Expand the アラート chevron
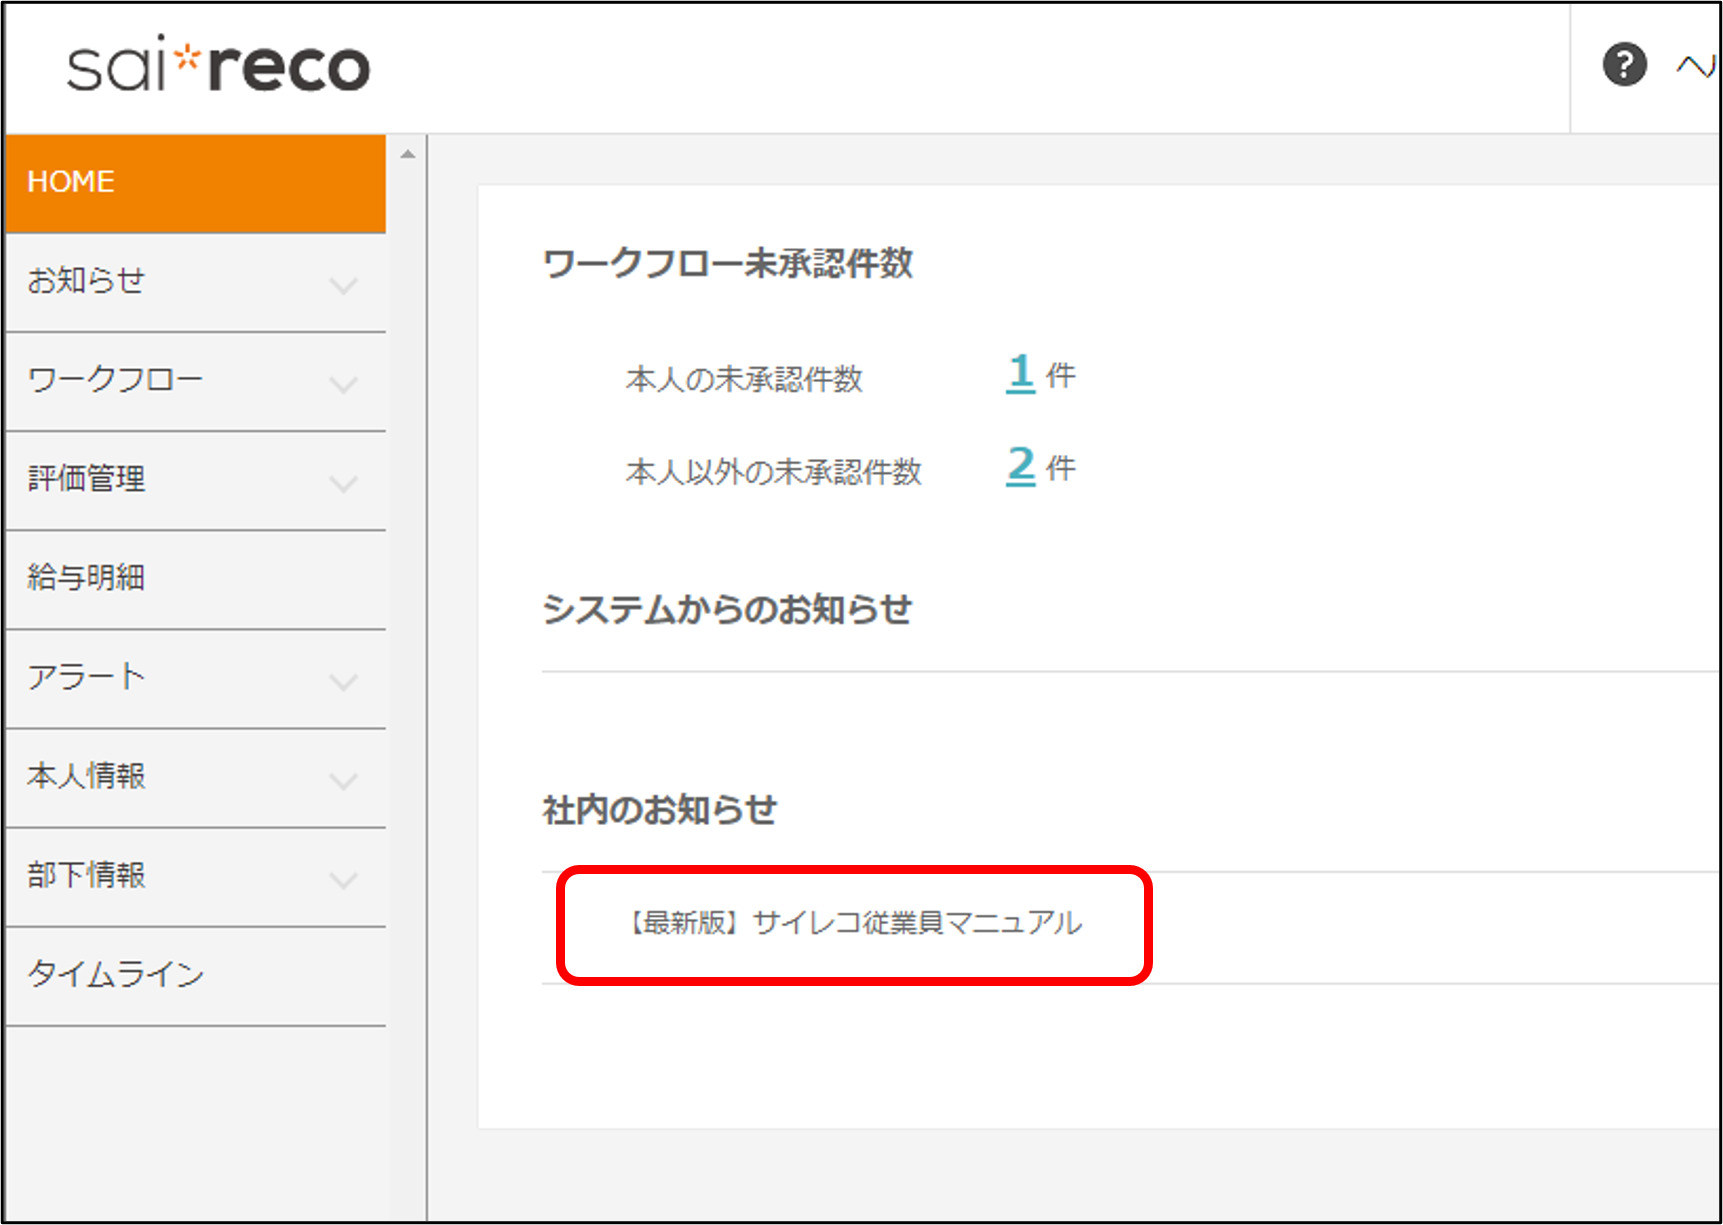Image resolution: width=1723 pixels, height=1225 pixels. pos(343,681)
